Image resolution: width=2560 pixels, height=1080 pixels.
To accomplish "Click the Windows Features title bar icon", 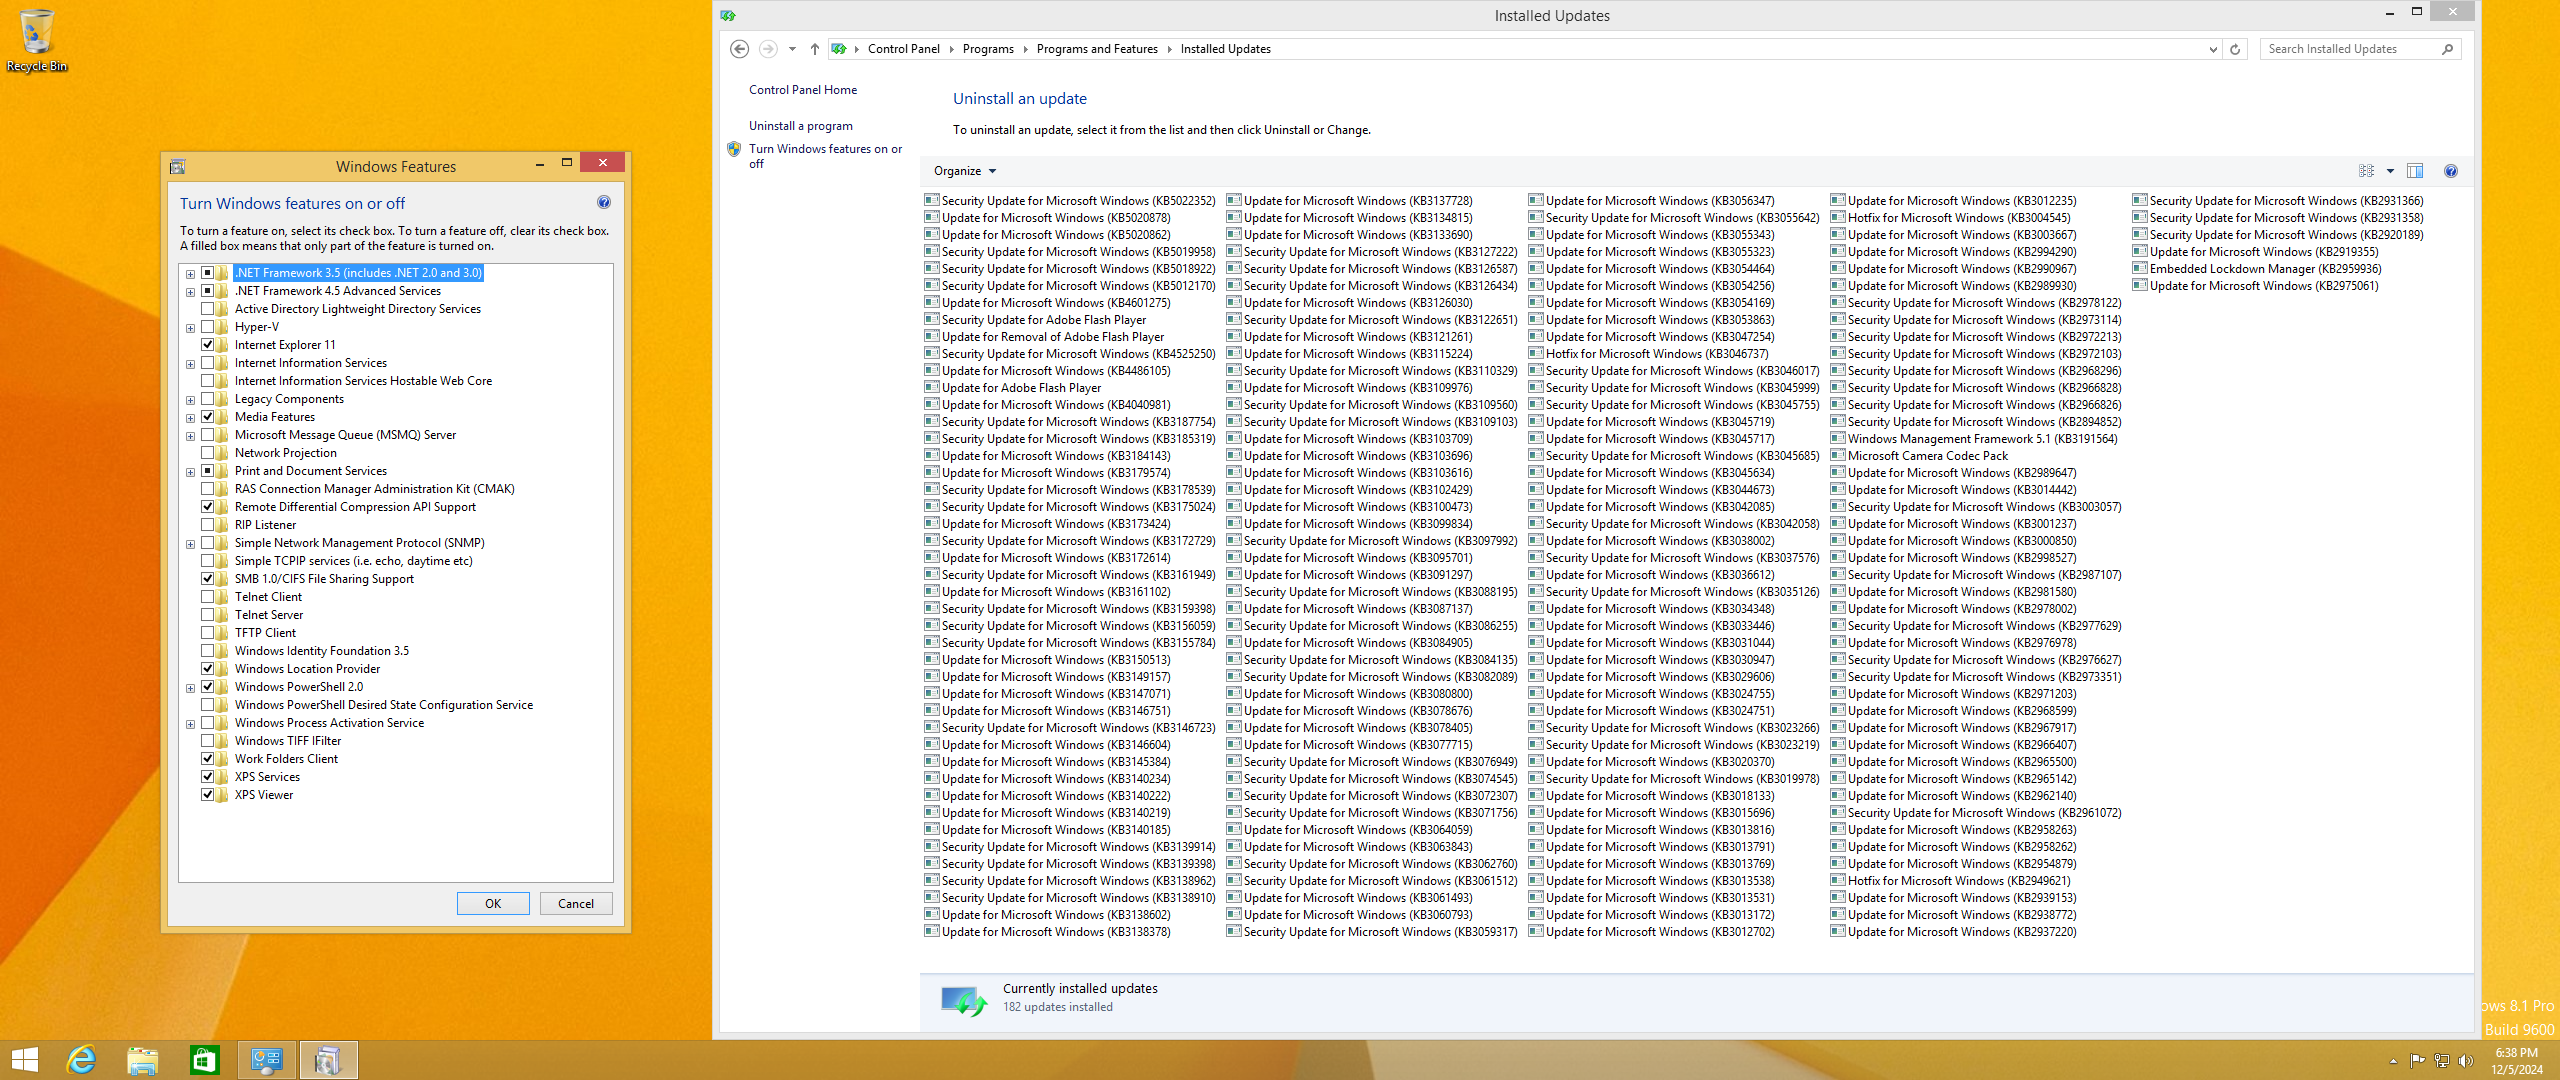I will 178,166.
